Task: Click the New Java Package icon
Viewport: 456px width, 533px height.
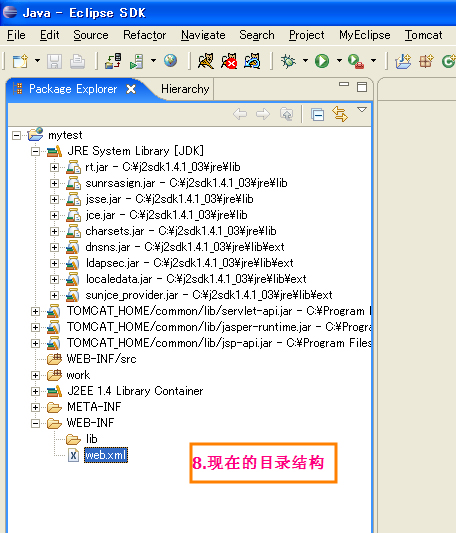Action: point(426,62)
